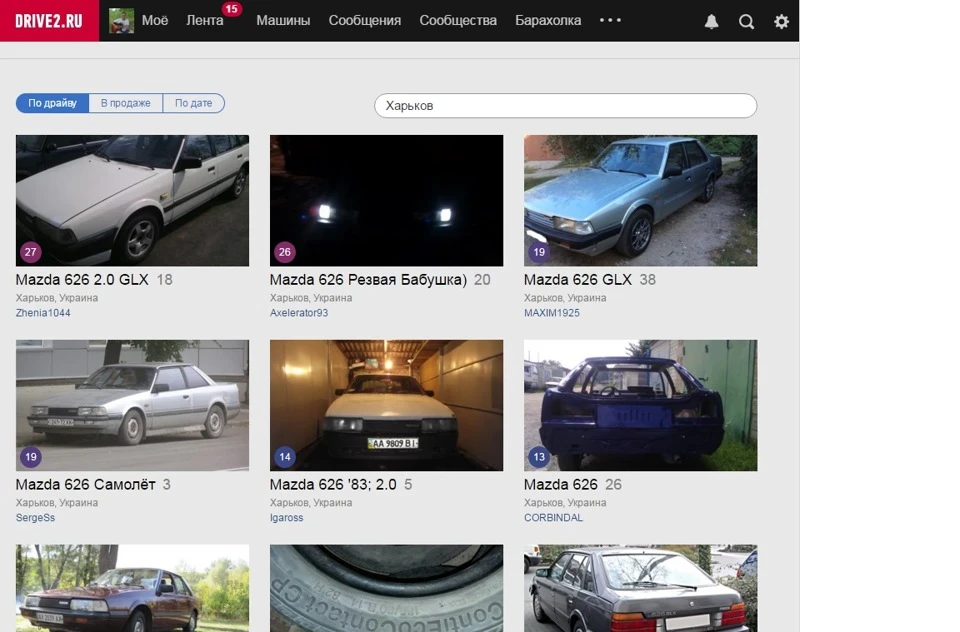The width and height of the screenshot is (960, 632).
Task: Sort cars По дате
Action: [193, 103]
